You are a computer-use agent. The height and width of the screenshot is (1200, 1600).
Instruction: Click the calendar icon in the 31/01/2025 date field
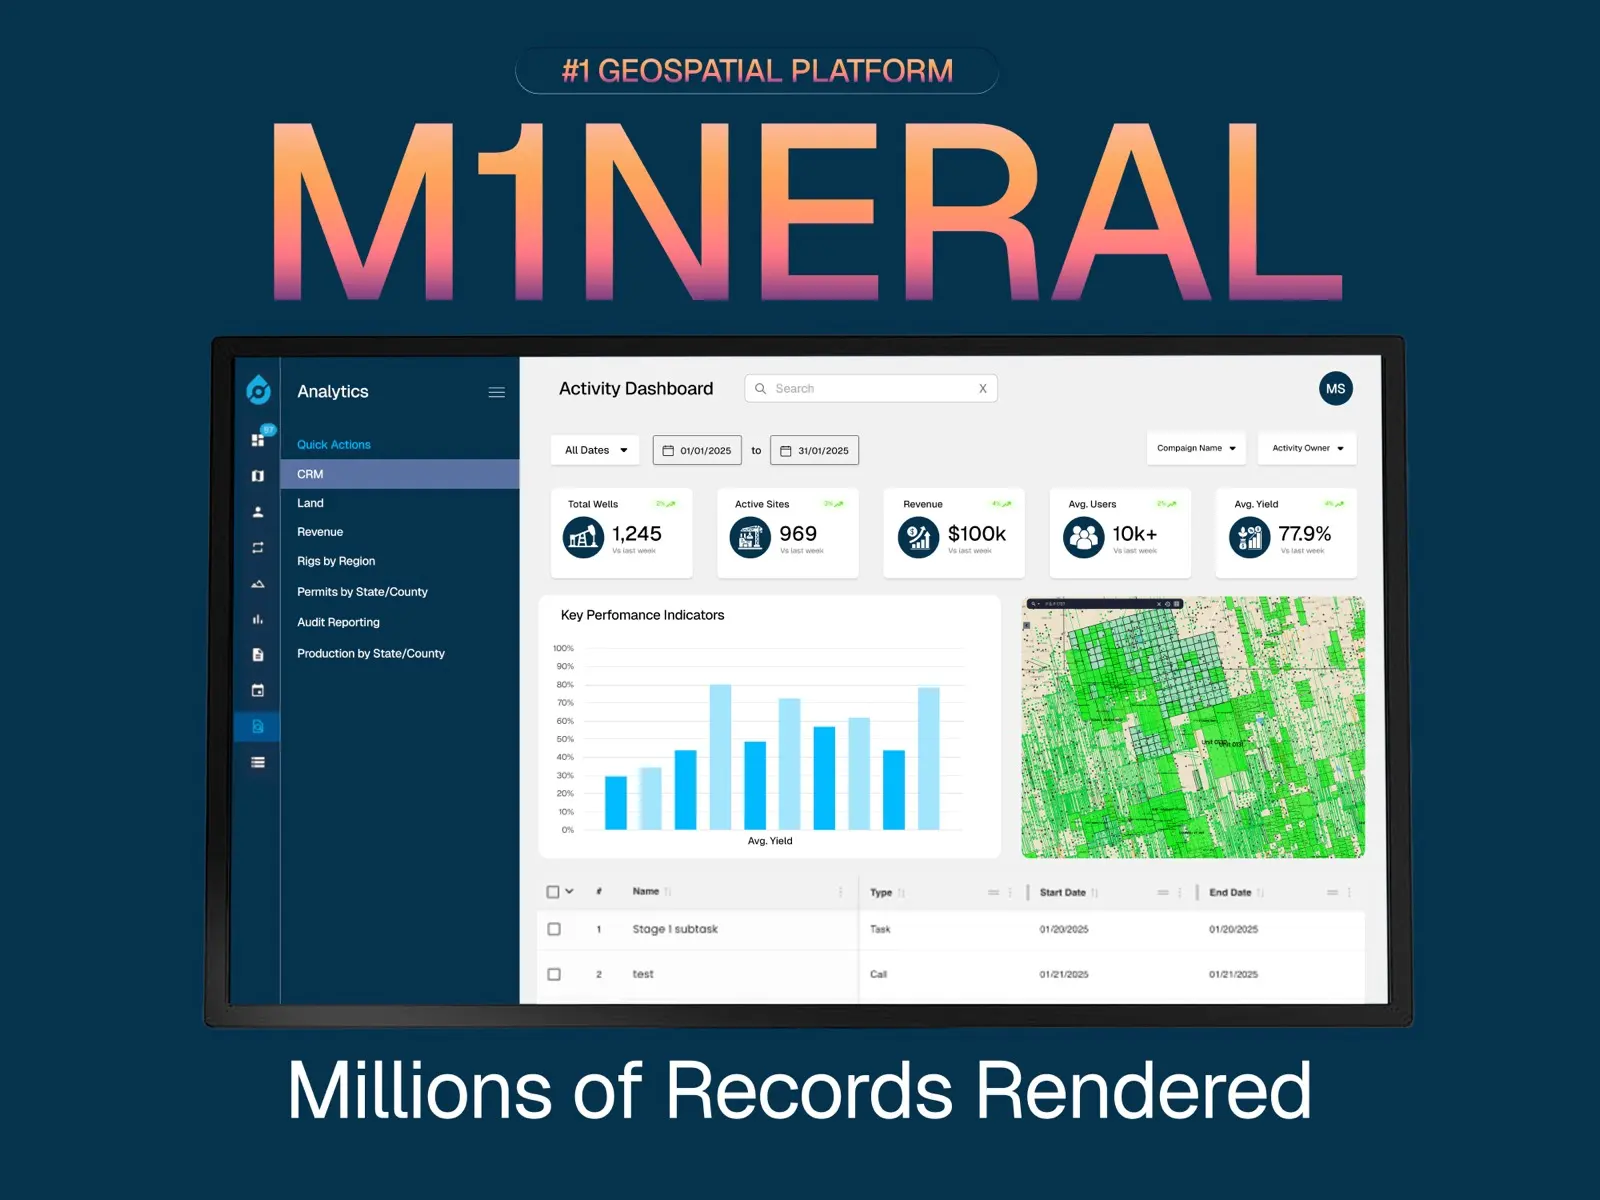786,451
